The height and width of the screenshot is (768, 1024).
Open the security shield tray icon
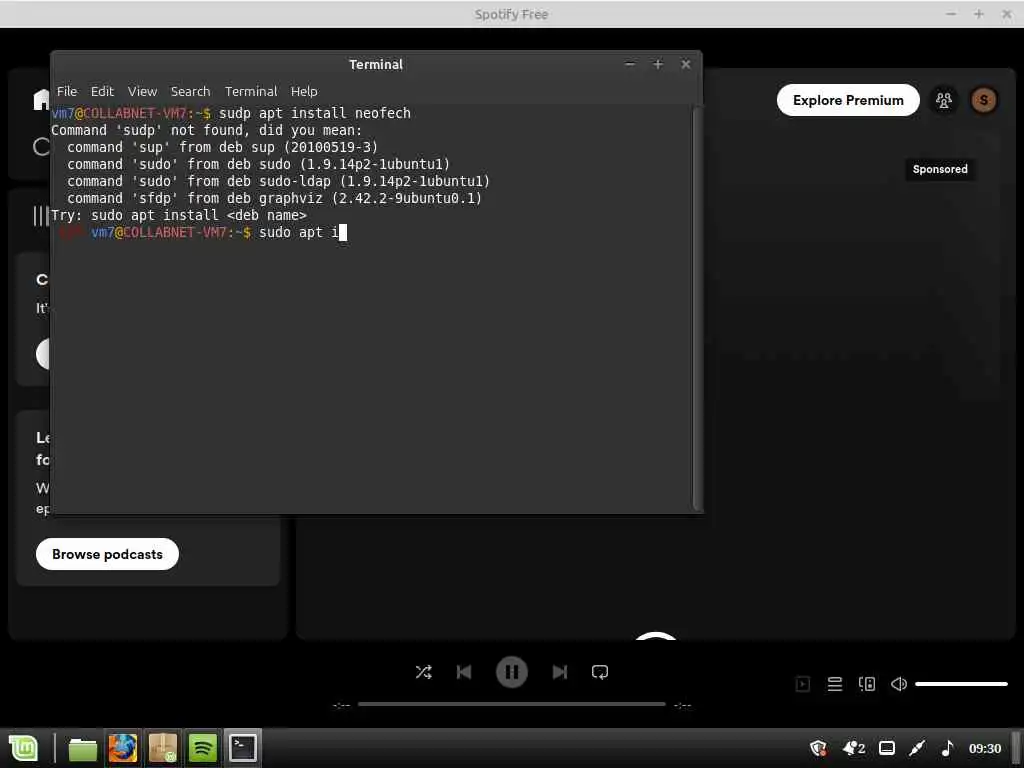pyautogui.click(x=818, y=748)
